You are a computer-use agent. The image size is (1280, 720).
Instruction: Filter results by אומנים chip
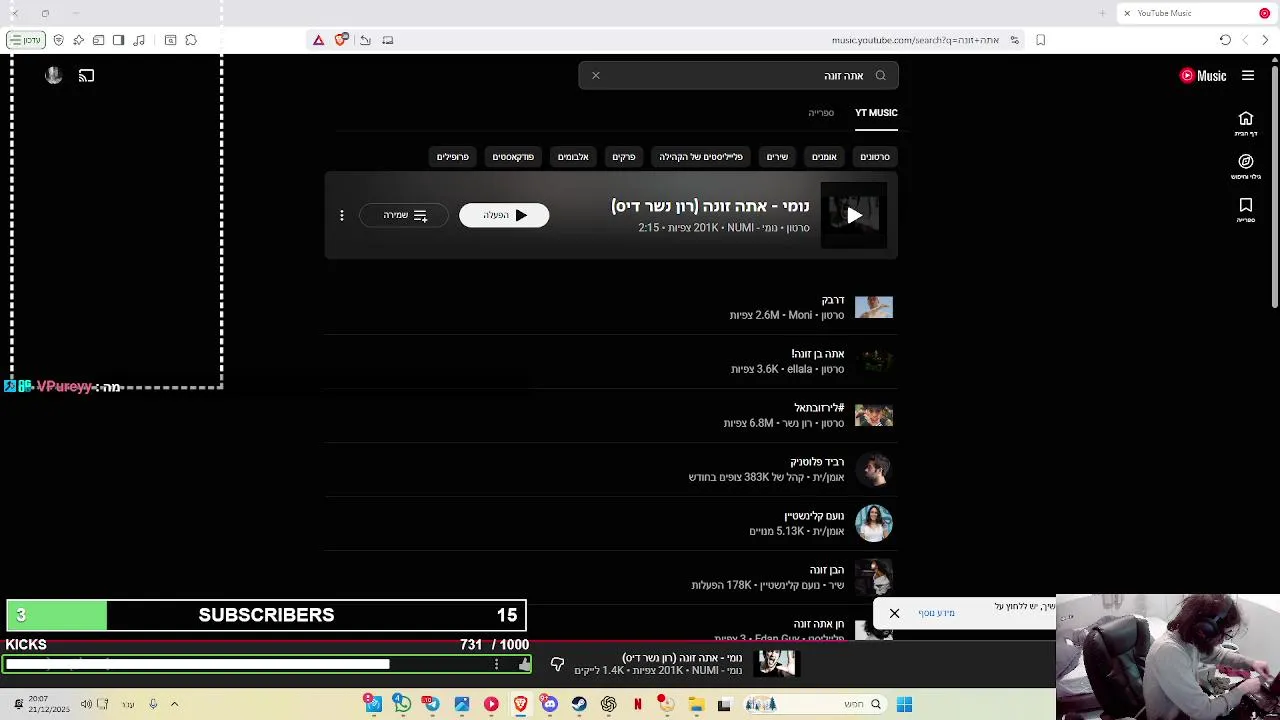[x=824, y=157]
